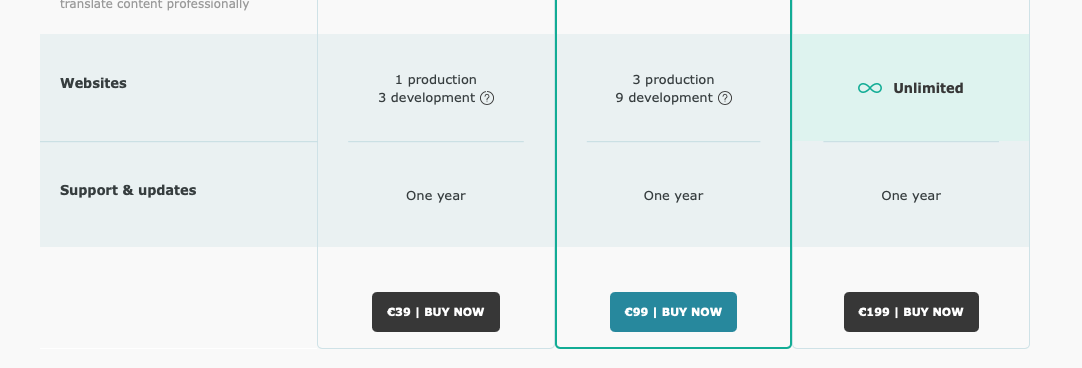1082x368 pixels.
Task: Click the "9 development" text
Action: point(664,98)
